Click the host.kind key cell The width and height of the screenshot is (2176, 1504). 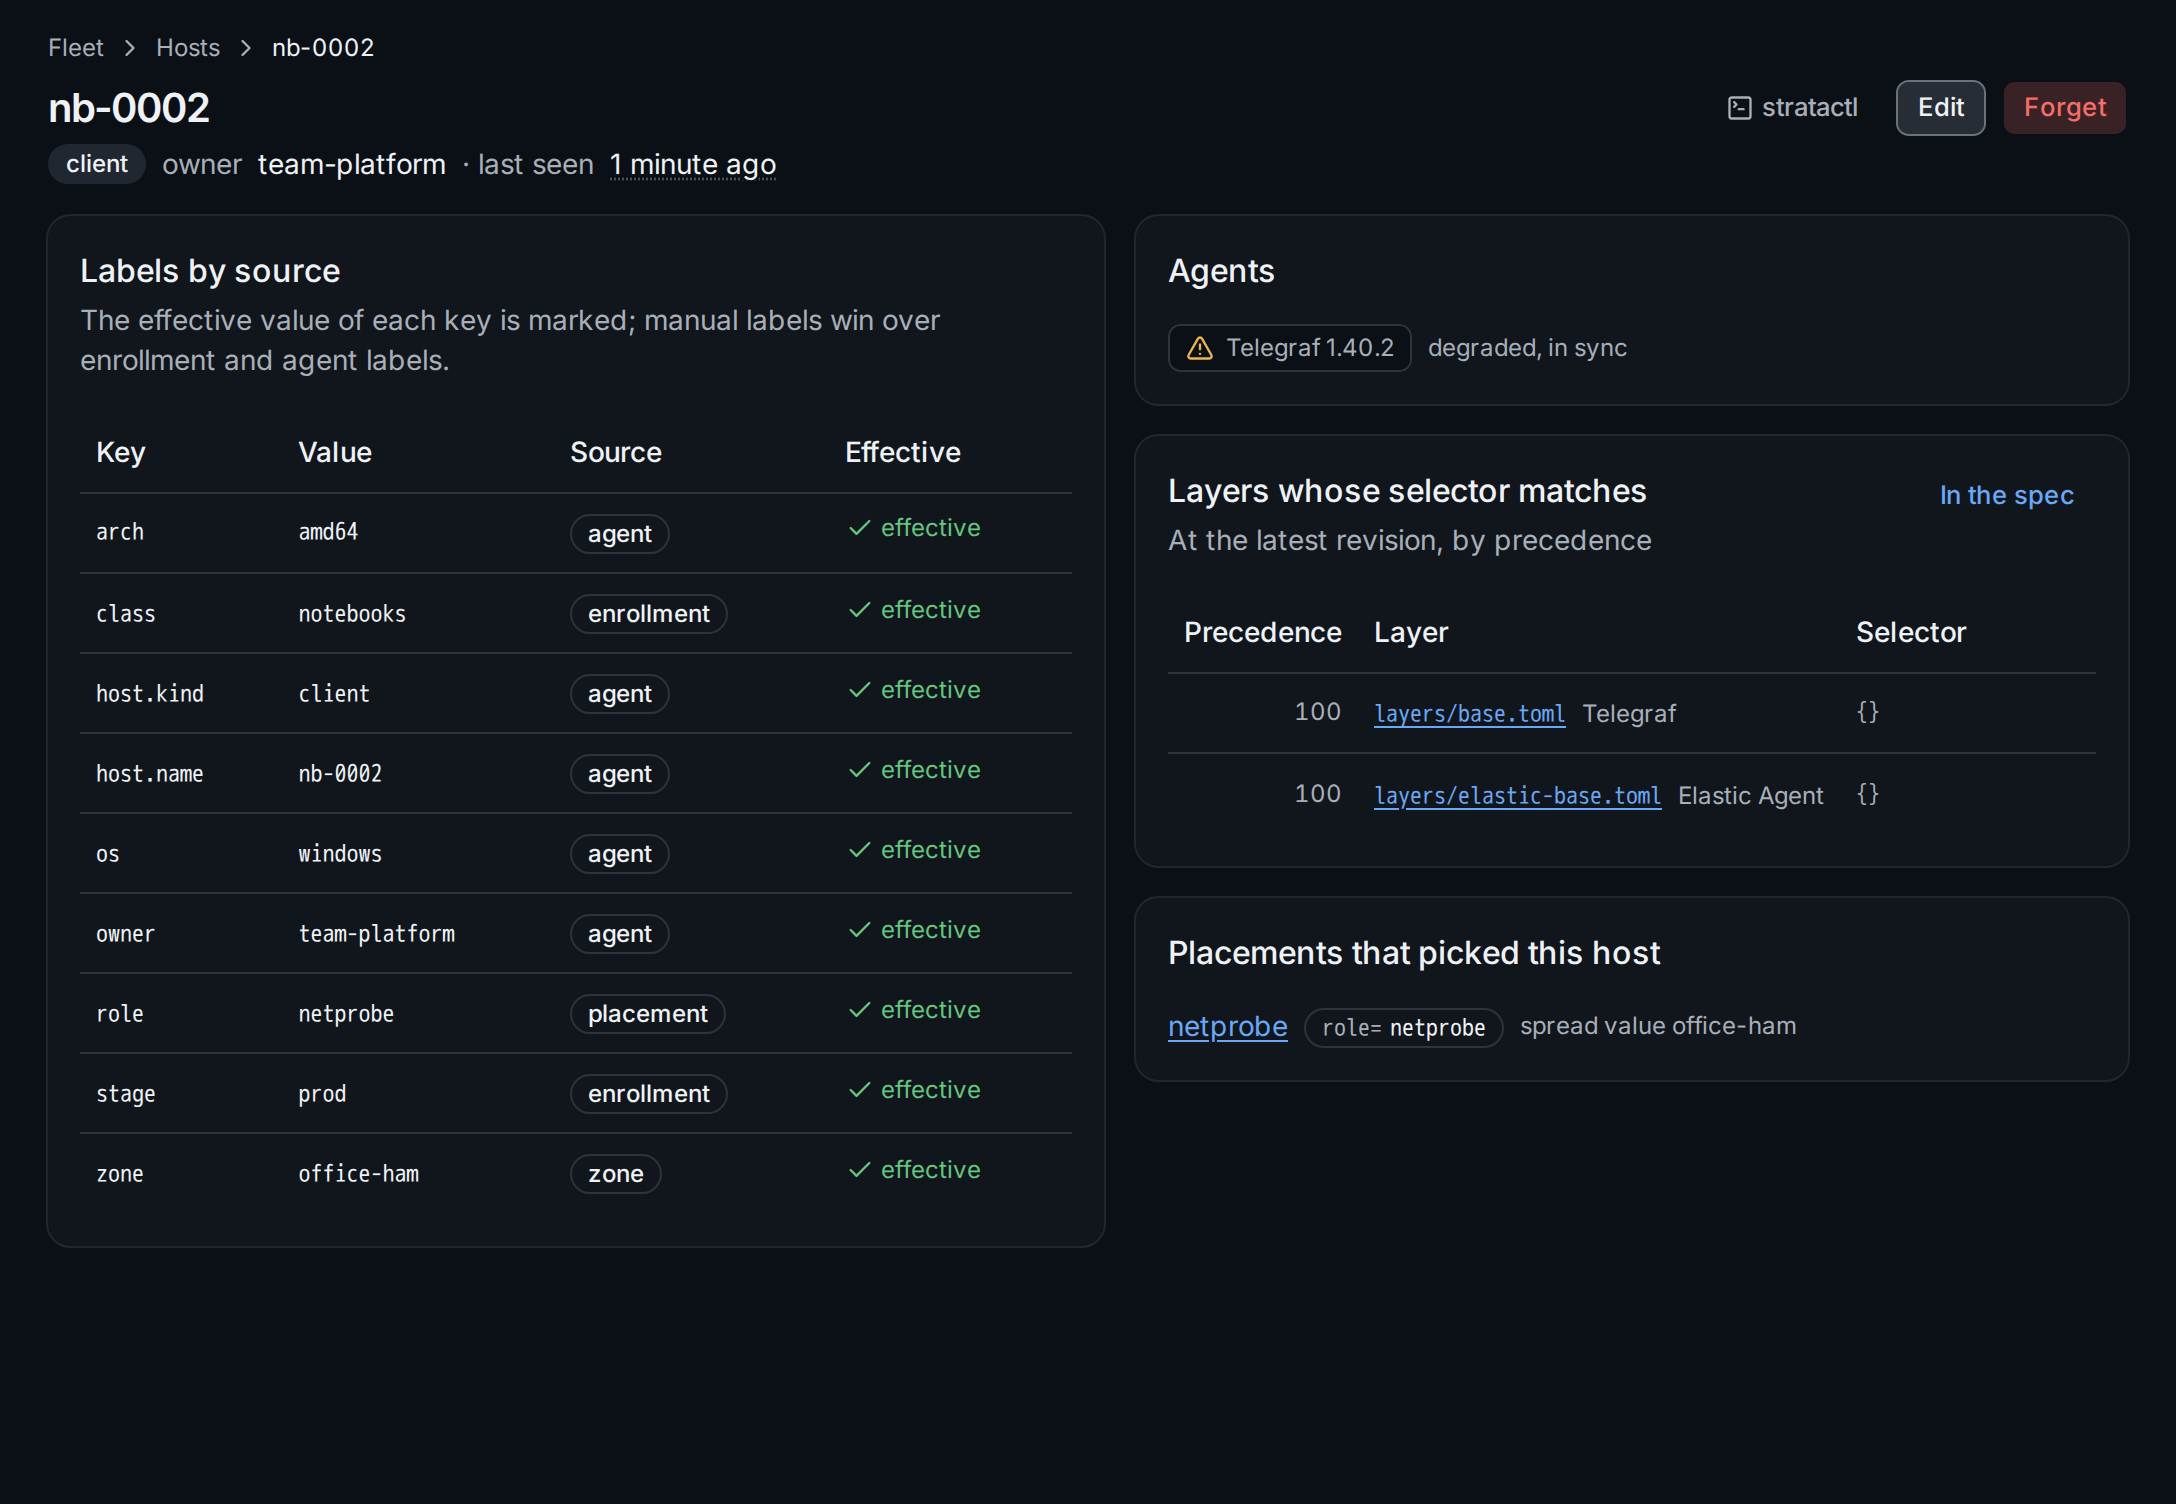(150, 694)
